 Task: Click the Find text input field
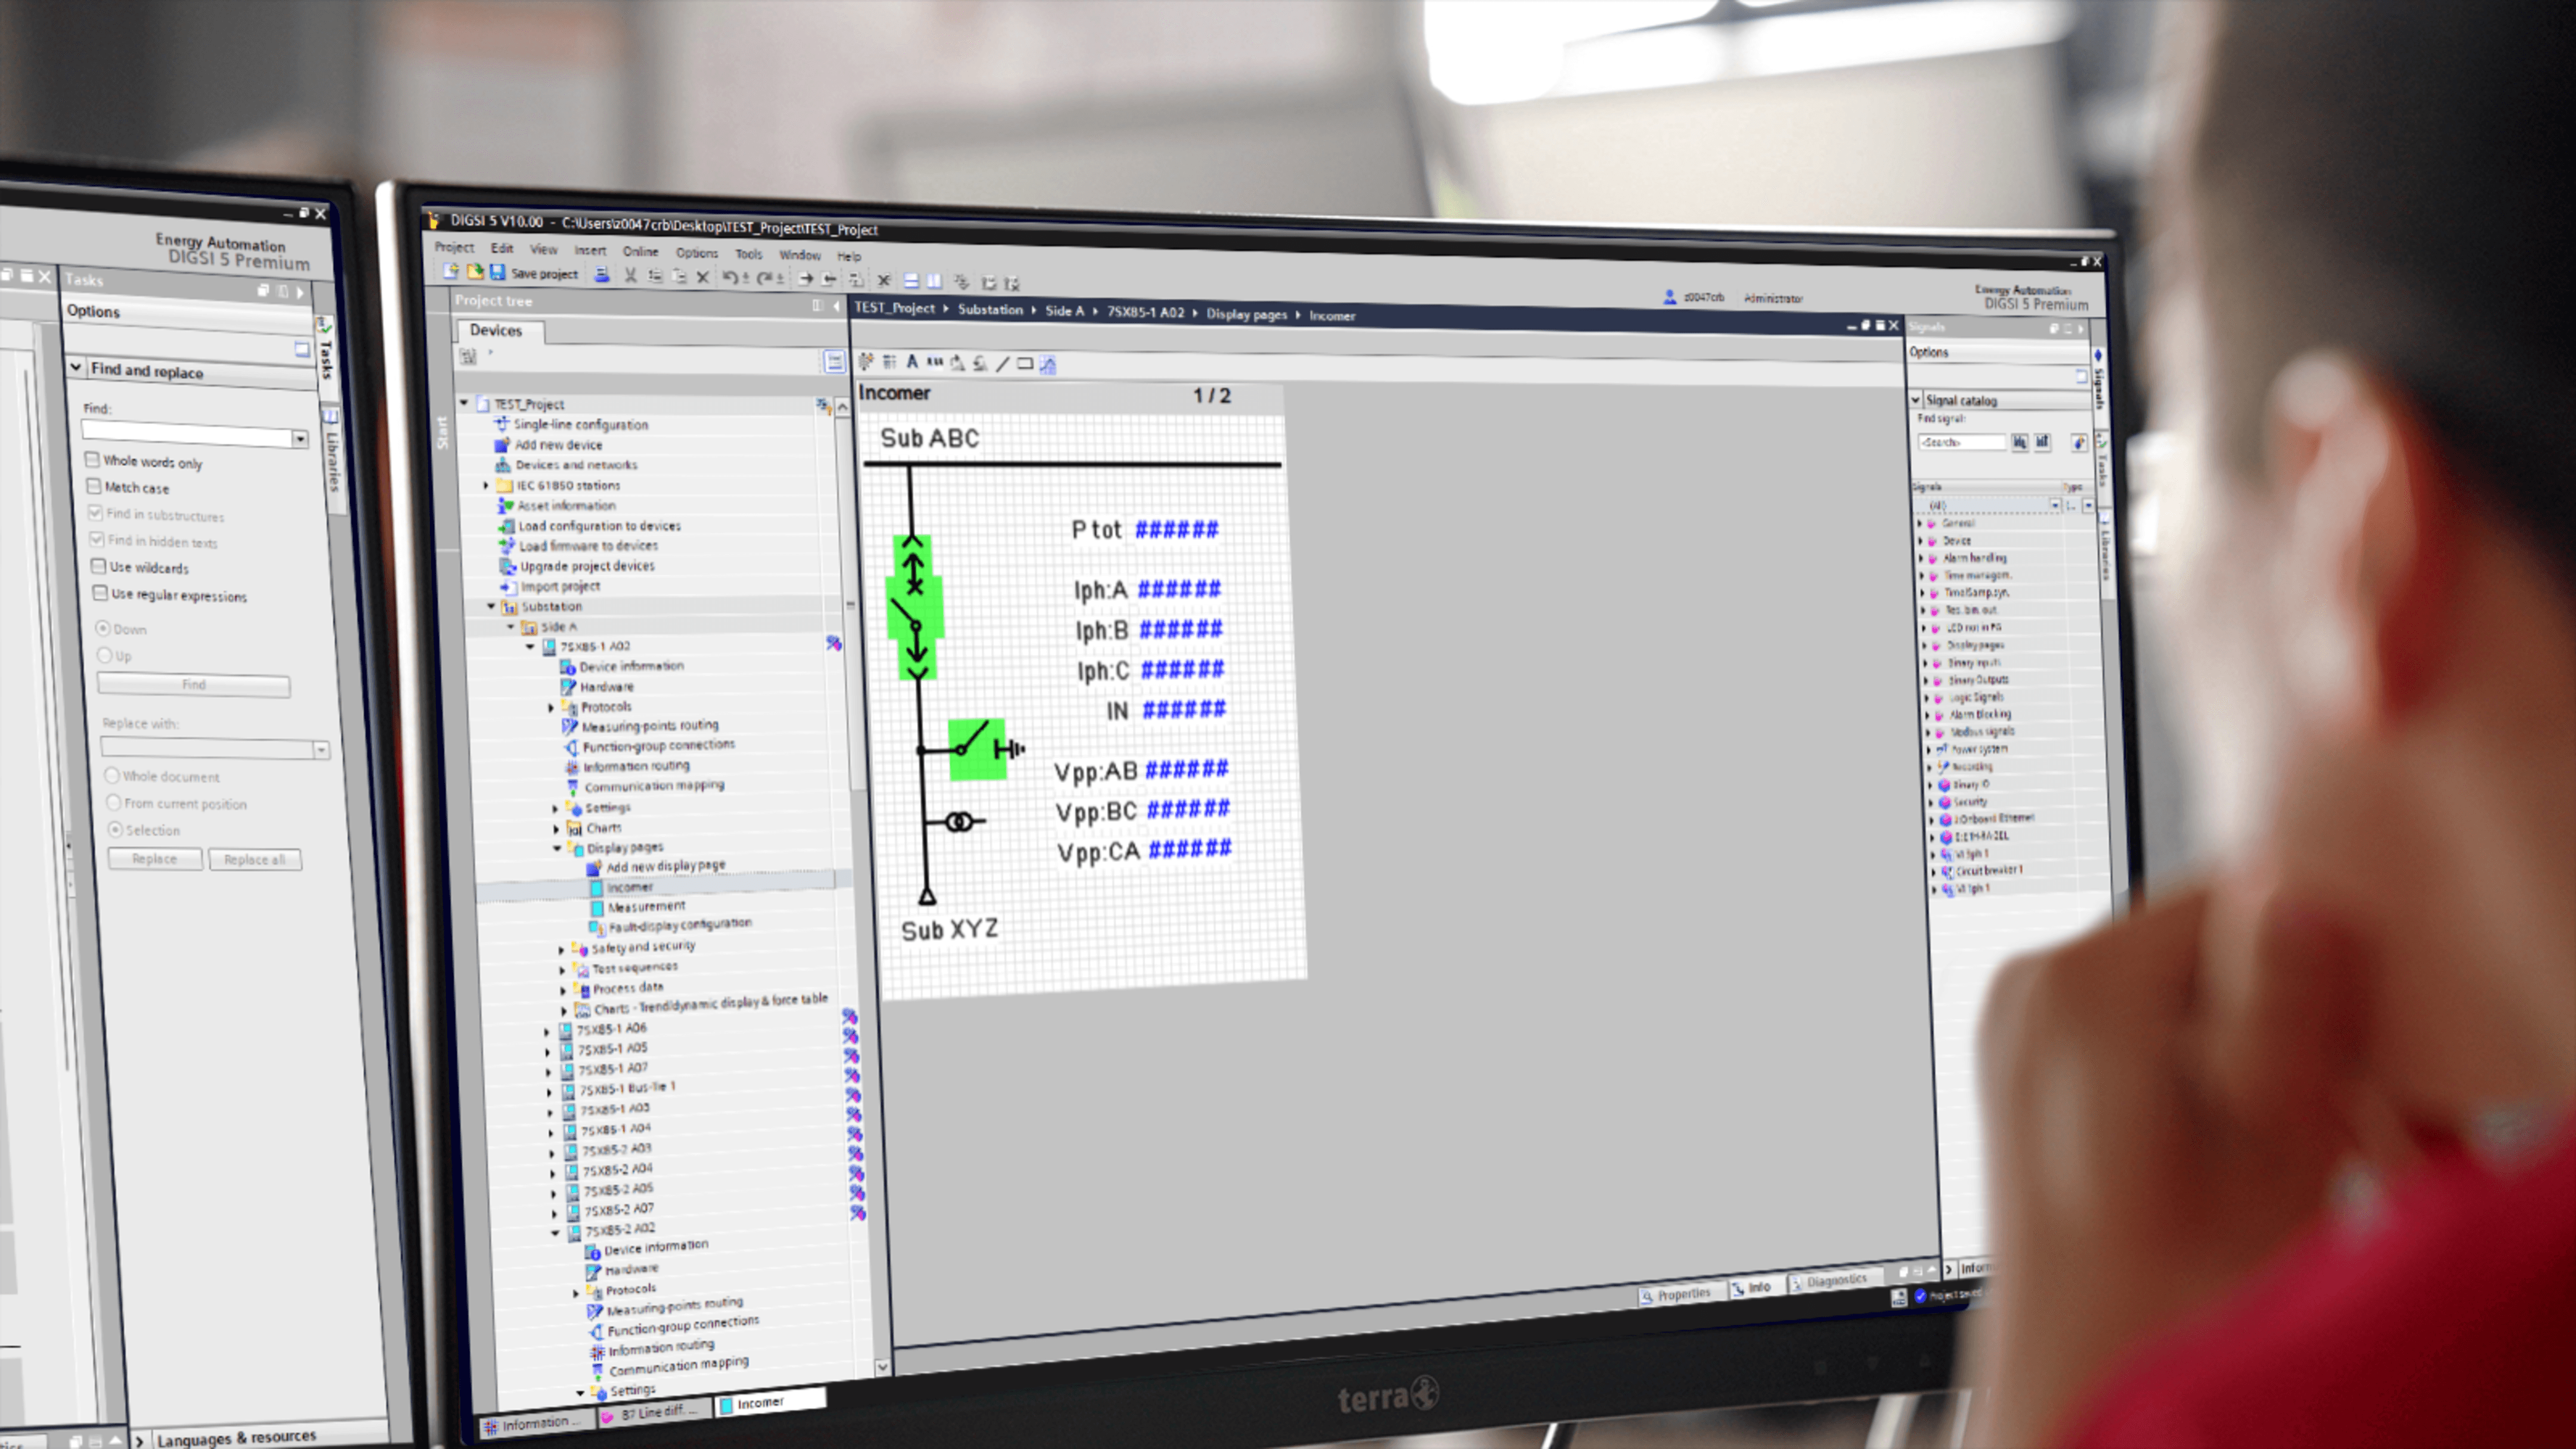point(187,433)
